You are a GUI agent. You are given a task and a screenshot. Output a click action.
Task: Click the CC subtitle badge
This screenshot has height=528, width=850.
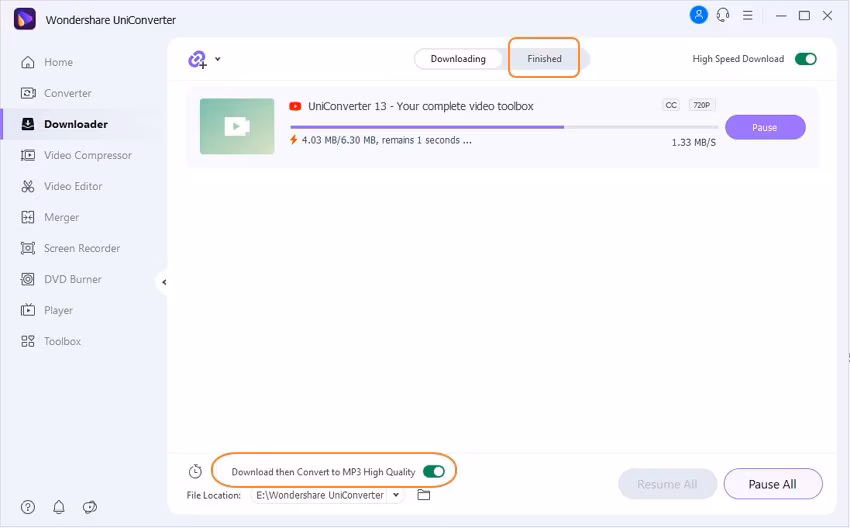[x=671, y=105]
